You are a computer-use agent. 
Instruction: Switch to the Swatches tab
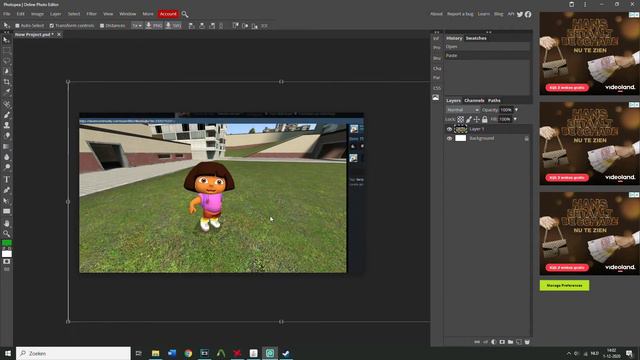476,38
